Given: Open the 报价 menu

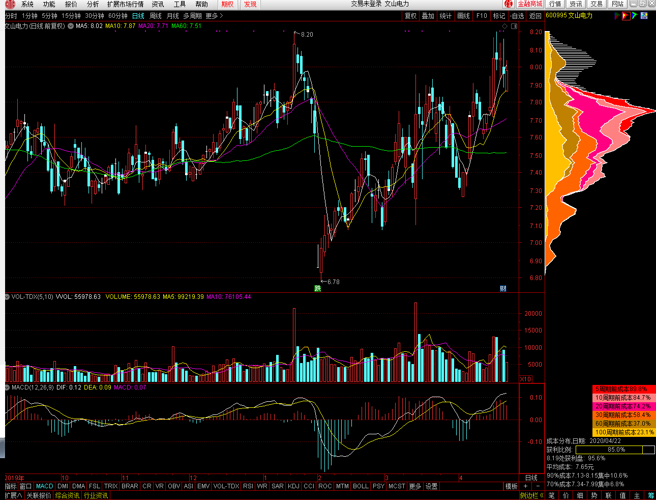Looking at the screenshot, I should pos(71,4).
